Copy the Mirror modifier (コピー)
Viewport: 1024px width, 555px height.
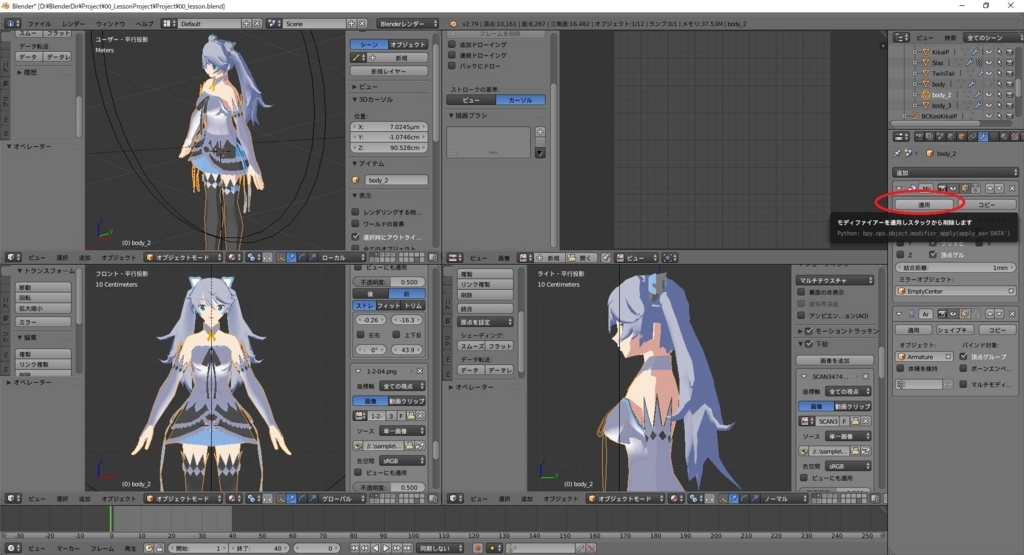tap(986, 204)
